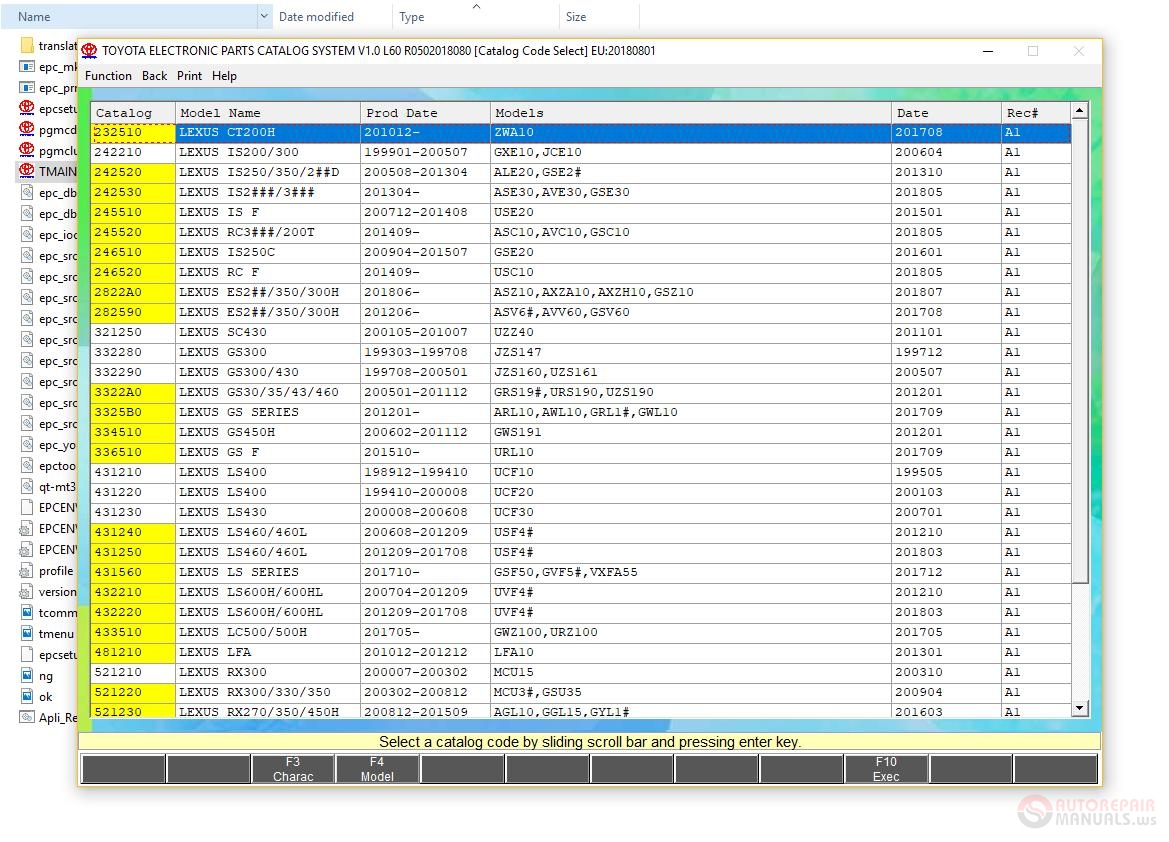Select the translat folder icon in Explorer
1169x842 pixels.
(x=27, y=45)
